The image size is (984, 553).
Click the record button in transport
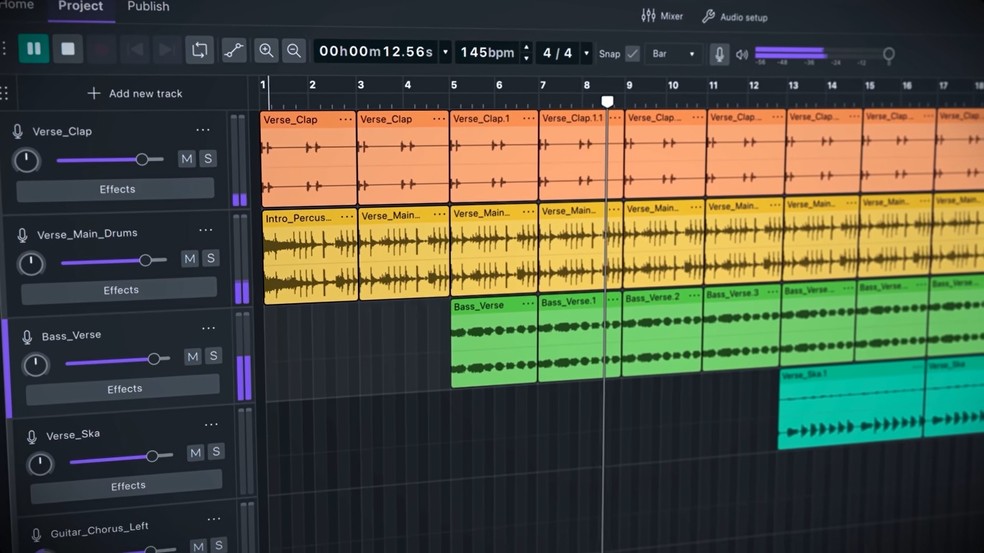[x=102, y=50]
